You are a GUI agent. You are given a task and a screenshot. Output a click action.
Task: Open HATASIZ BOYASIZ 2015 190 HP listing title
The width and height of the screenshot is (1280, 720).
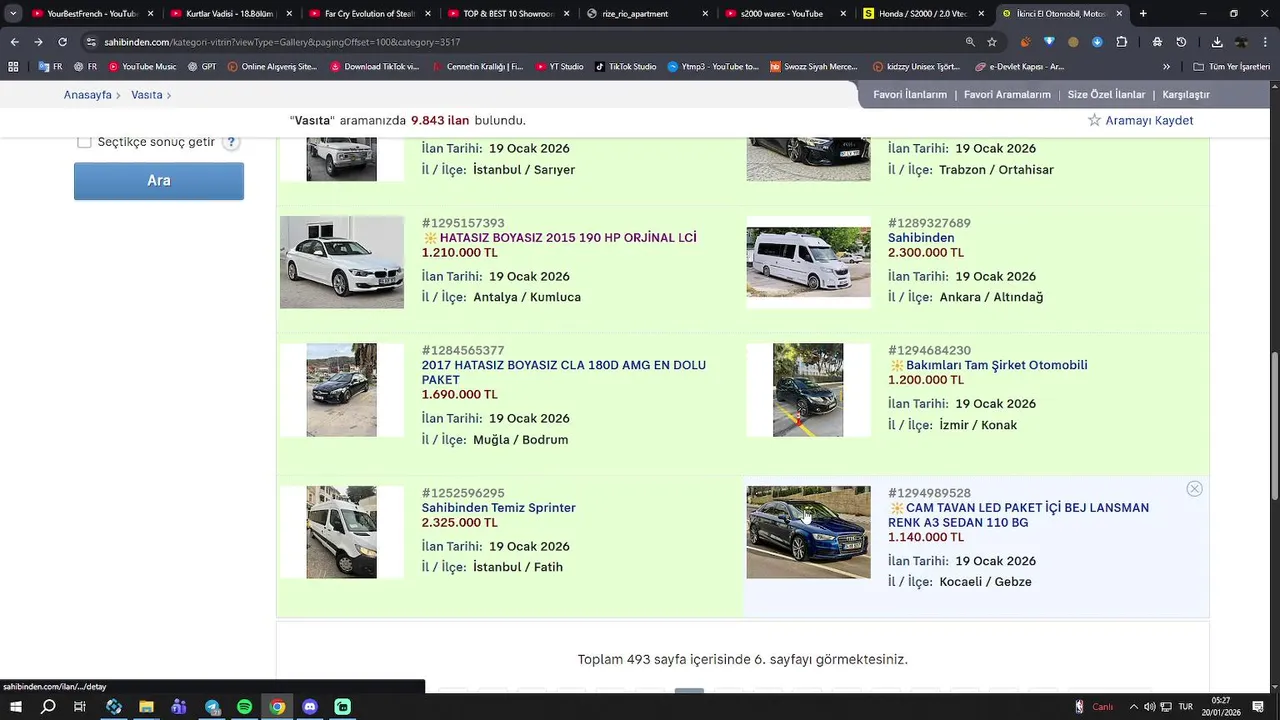(x=568, y=238)
